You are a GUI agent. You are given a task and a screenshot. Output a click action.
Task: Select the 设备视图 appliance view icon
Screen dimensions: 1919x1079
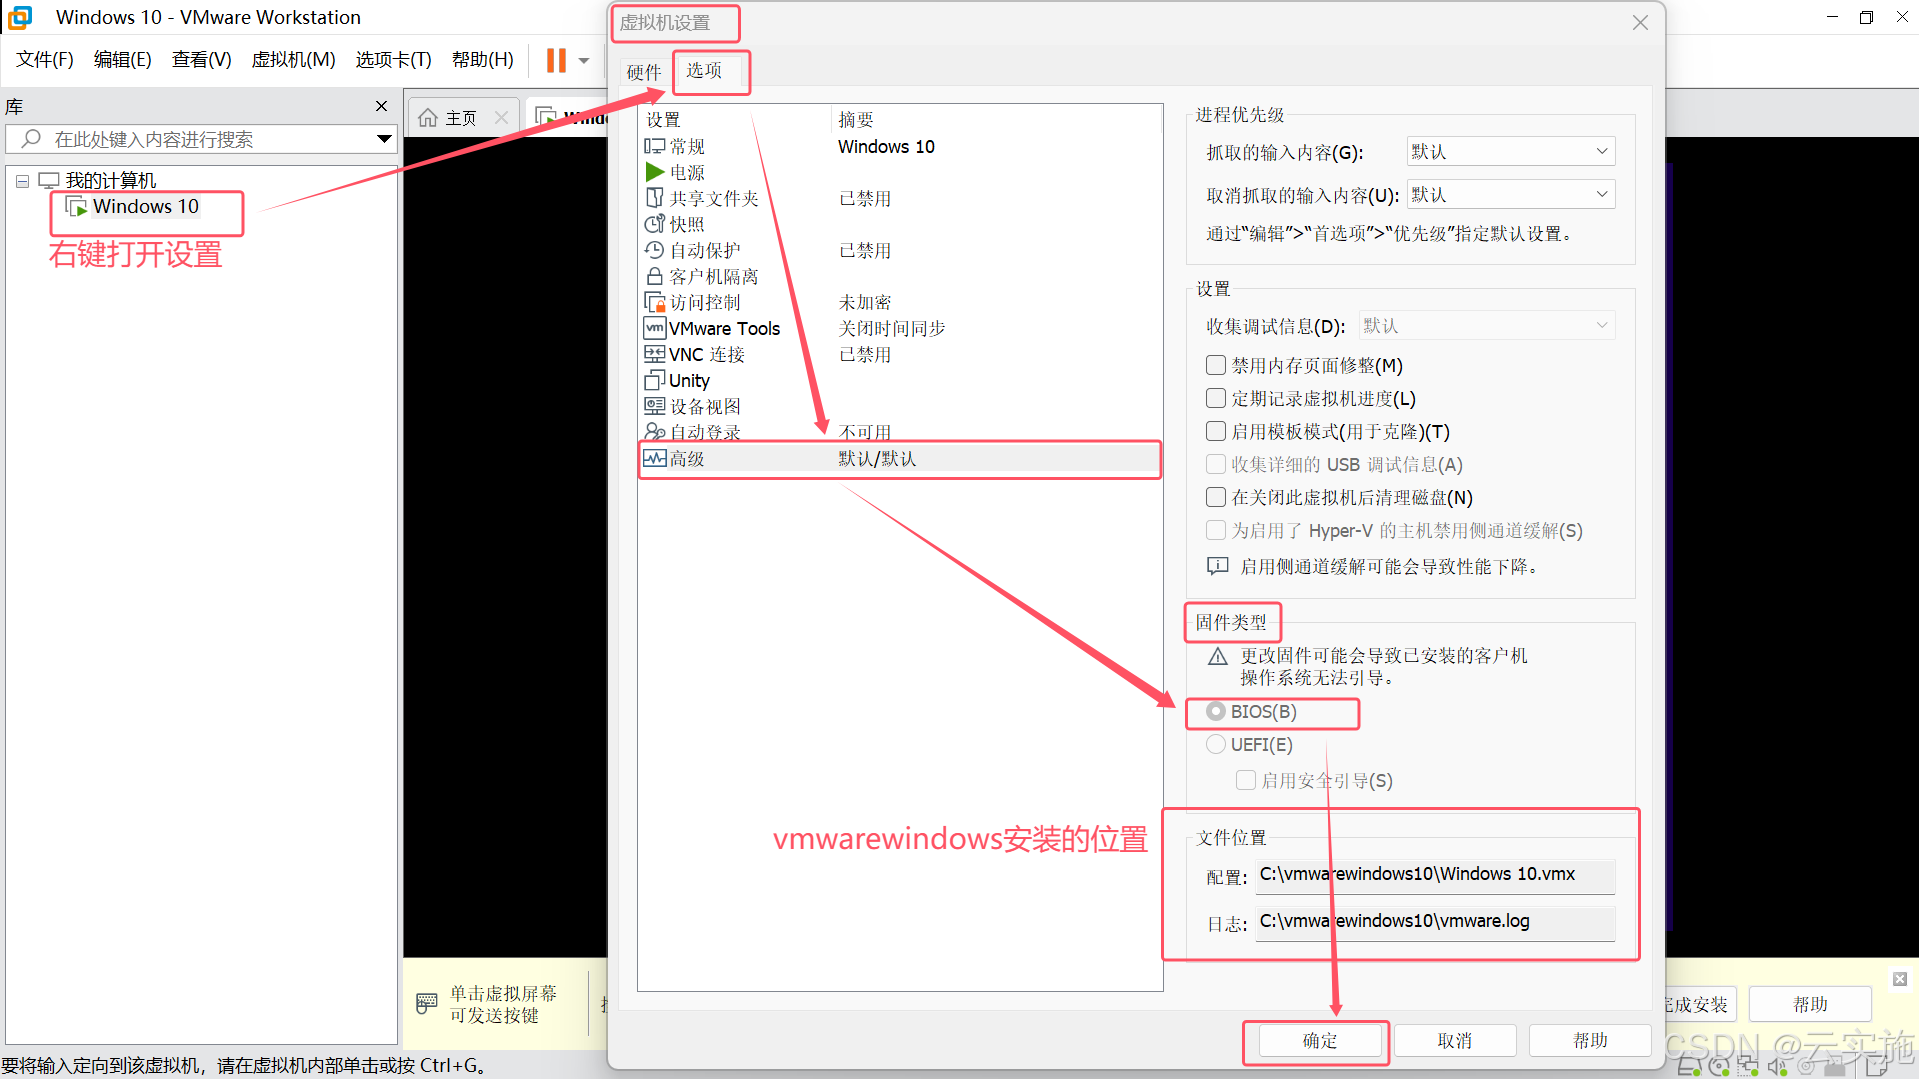pos(654,406)
